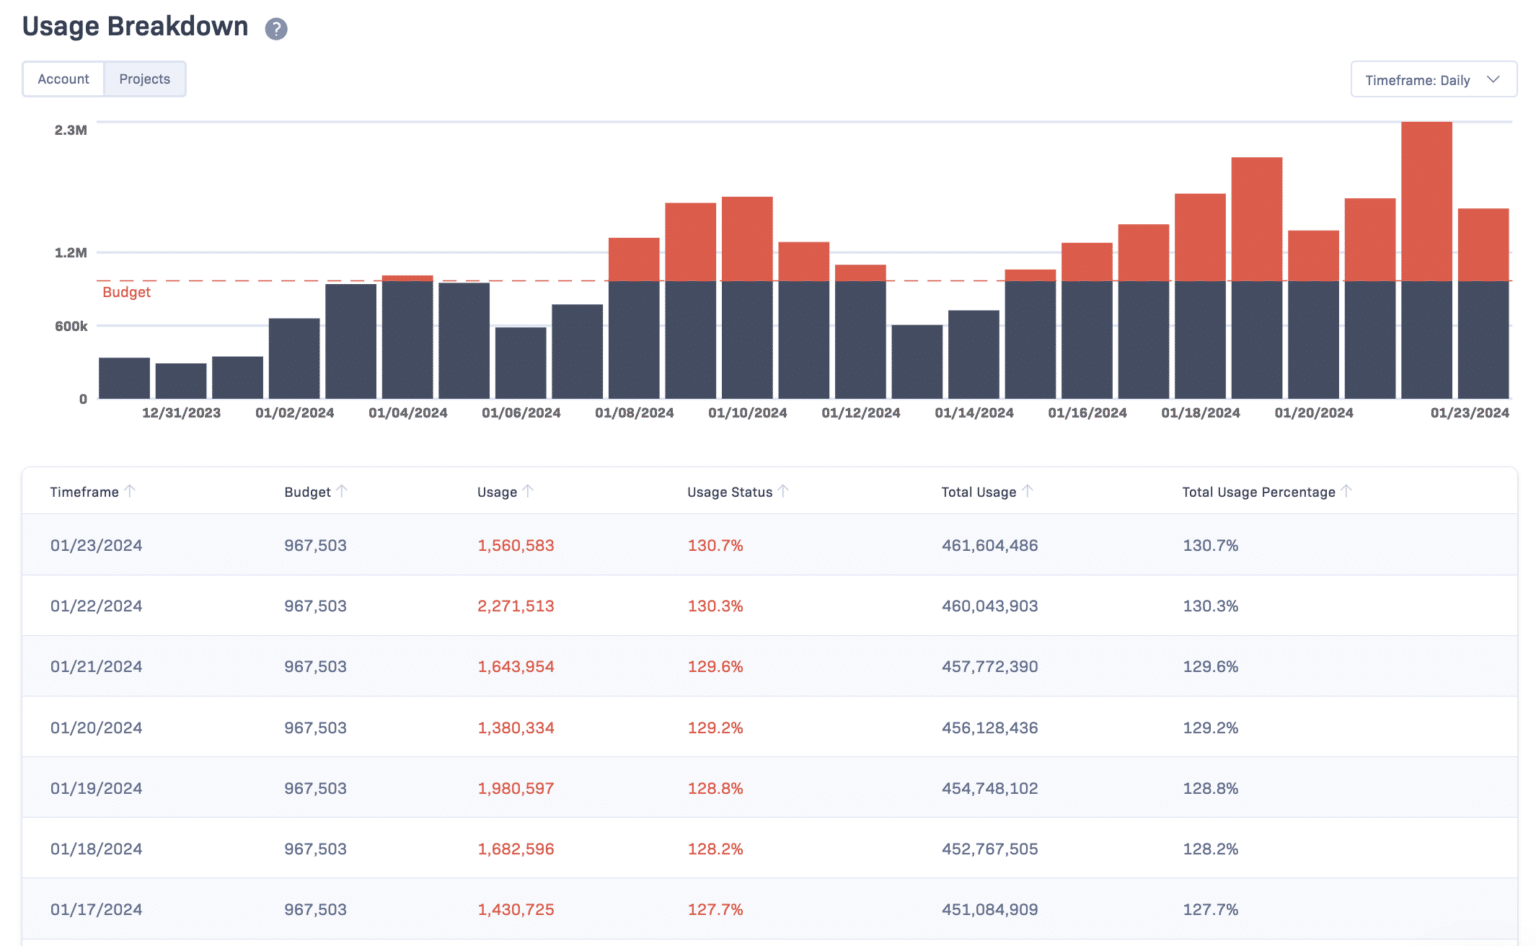Open the Timeframe: Daily dropdown
Viewport: 1536px width, 946px height.
click(x=1432, y=79)
